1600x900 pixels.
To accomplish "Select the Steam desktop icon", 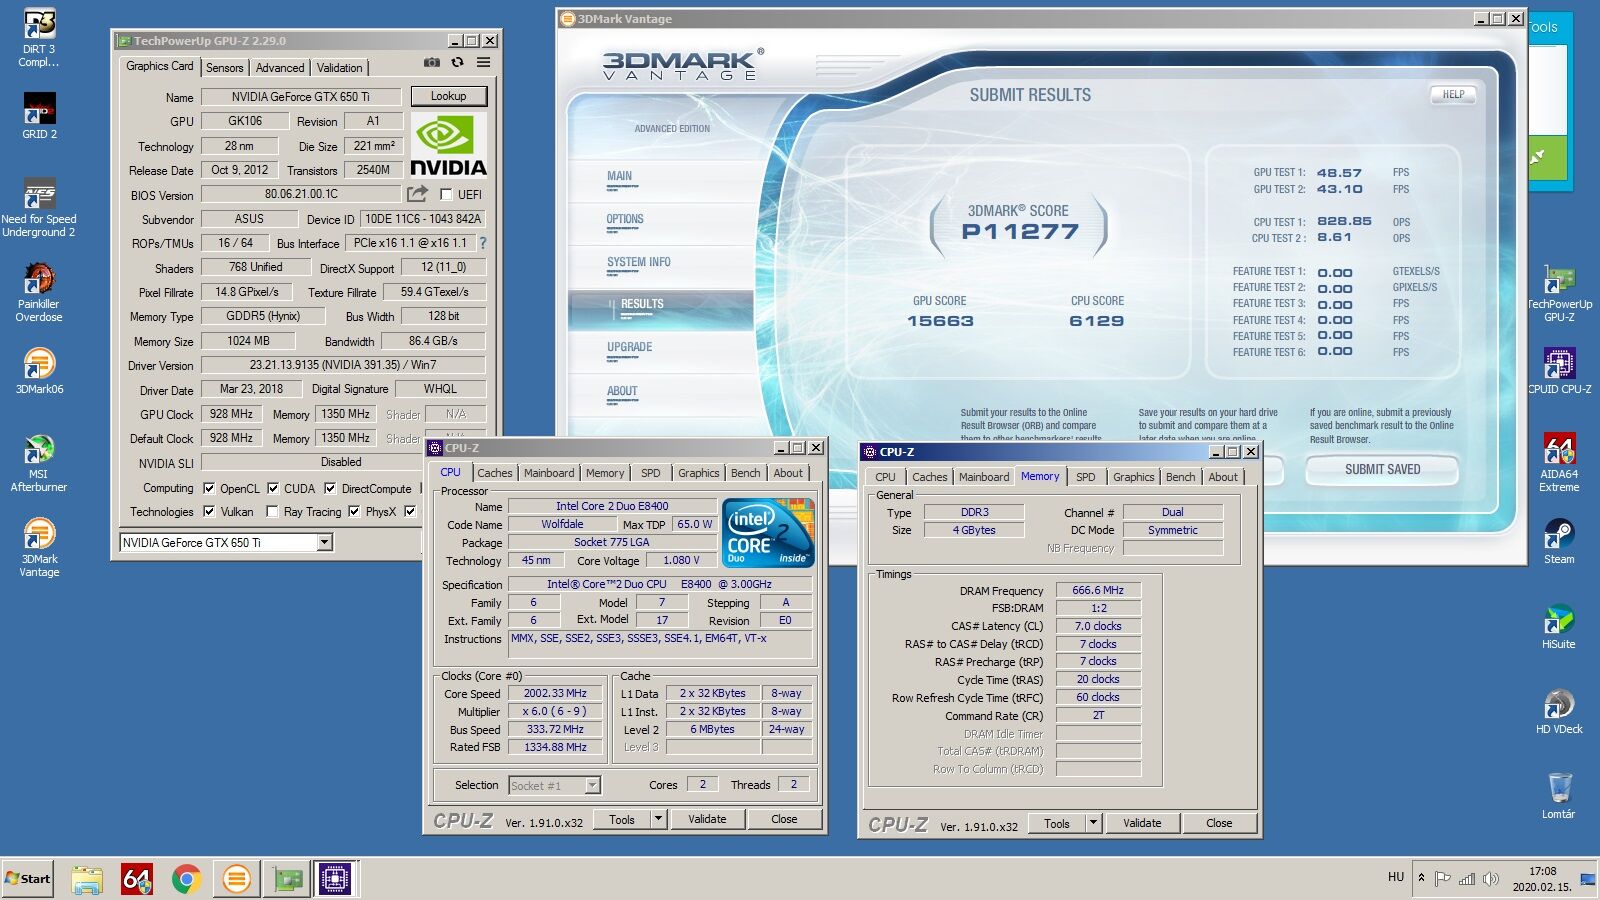I will tap(1559, 541).
